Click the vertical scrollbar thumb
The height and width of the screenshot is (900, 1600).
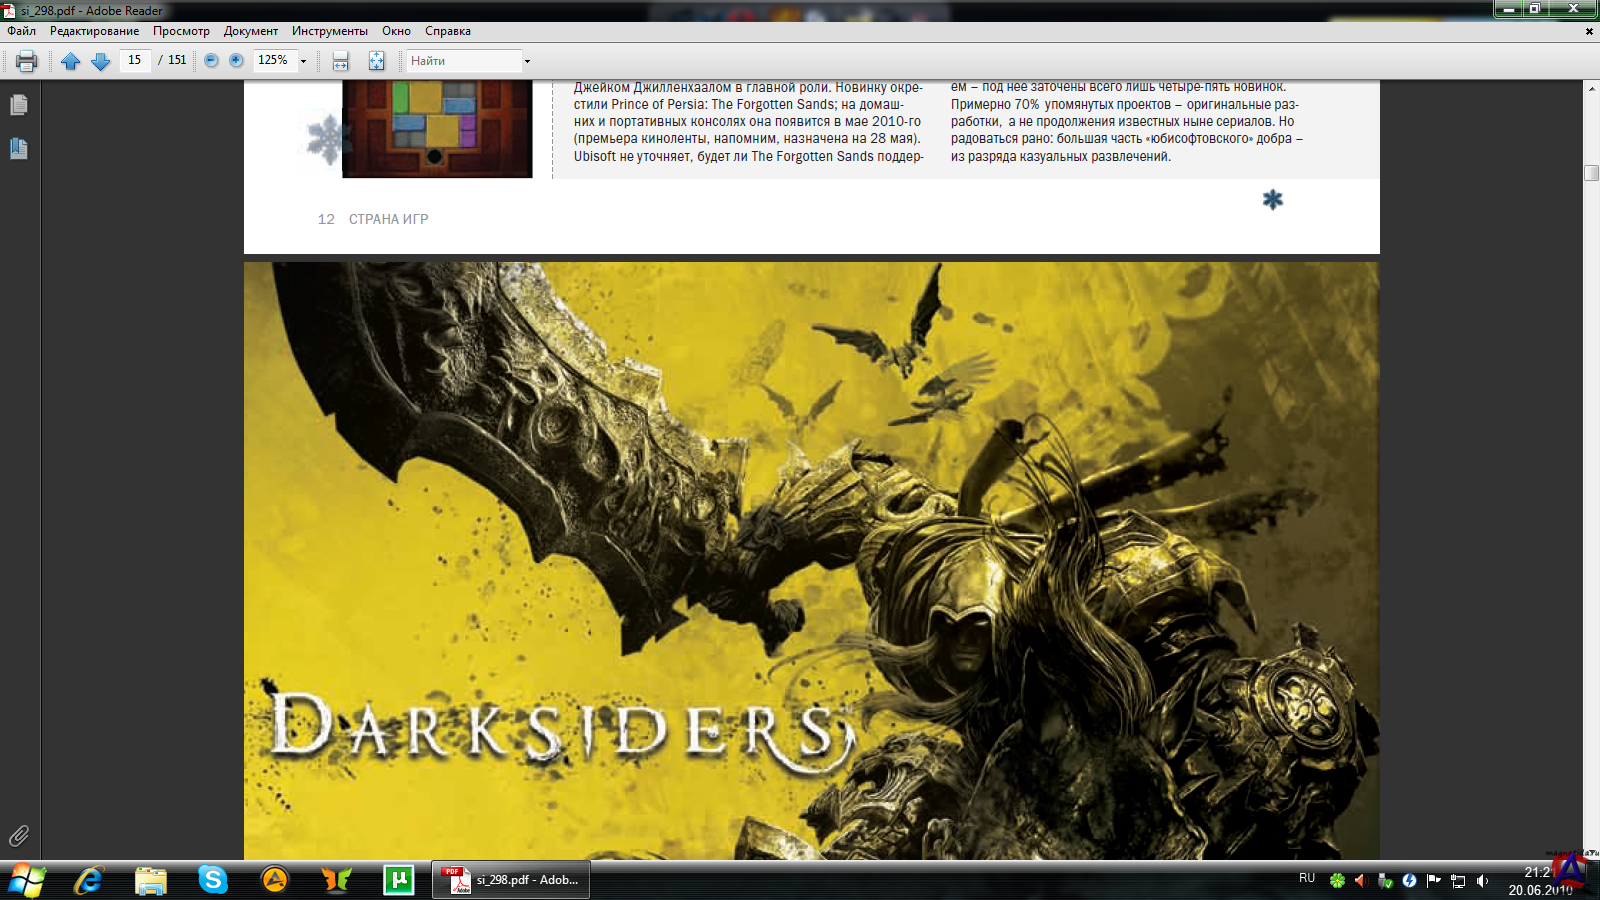point(1591,173)
